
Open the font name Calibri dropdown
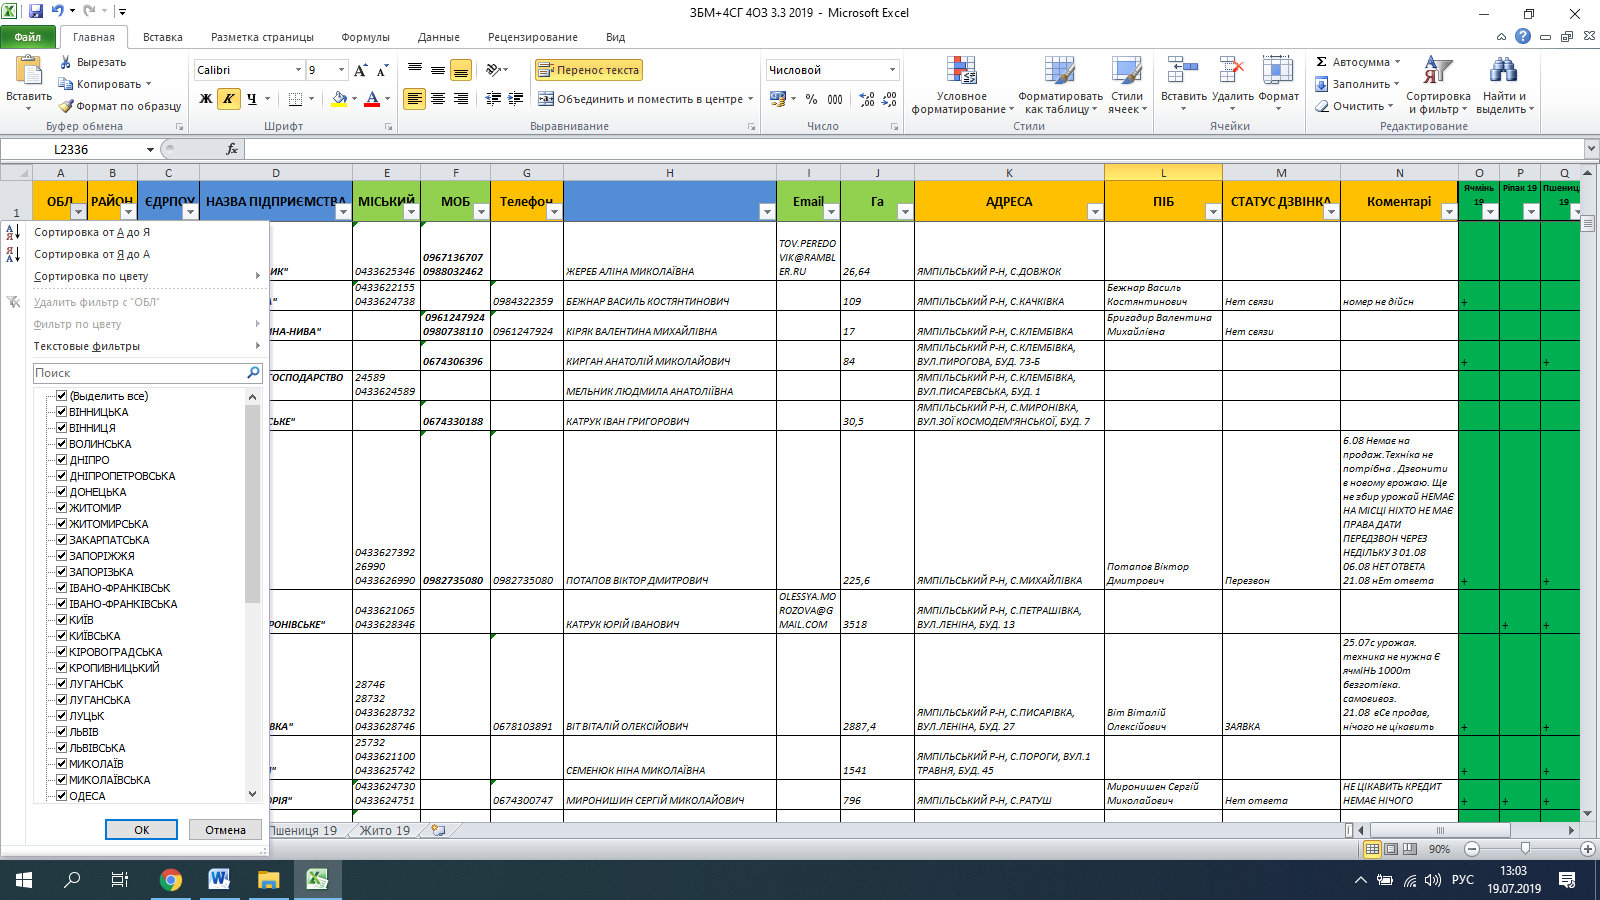(x=298, y=70)
